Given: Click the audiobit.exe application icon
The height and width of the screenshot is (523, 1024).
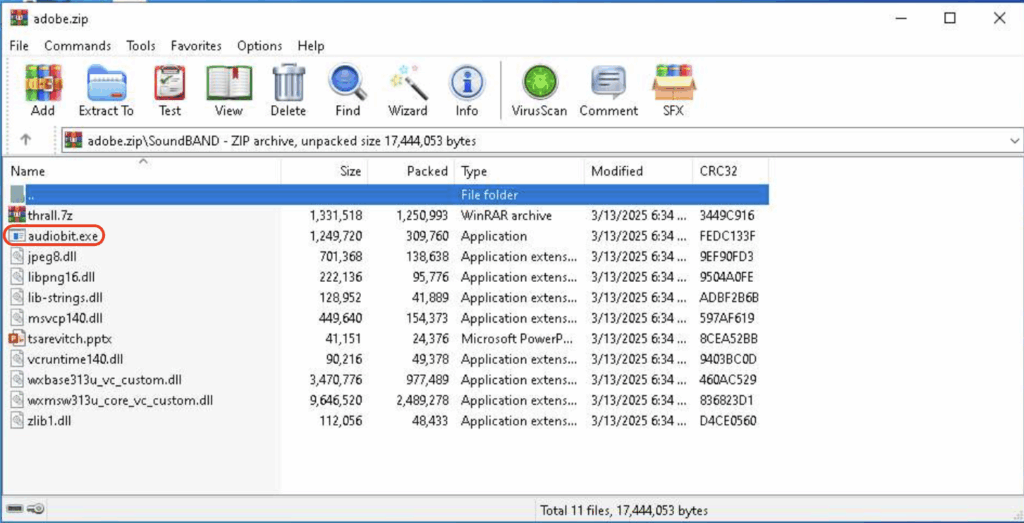Looking at the screenshot, I should click(17, 236).
